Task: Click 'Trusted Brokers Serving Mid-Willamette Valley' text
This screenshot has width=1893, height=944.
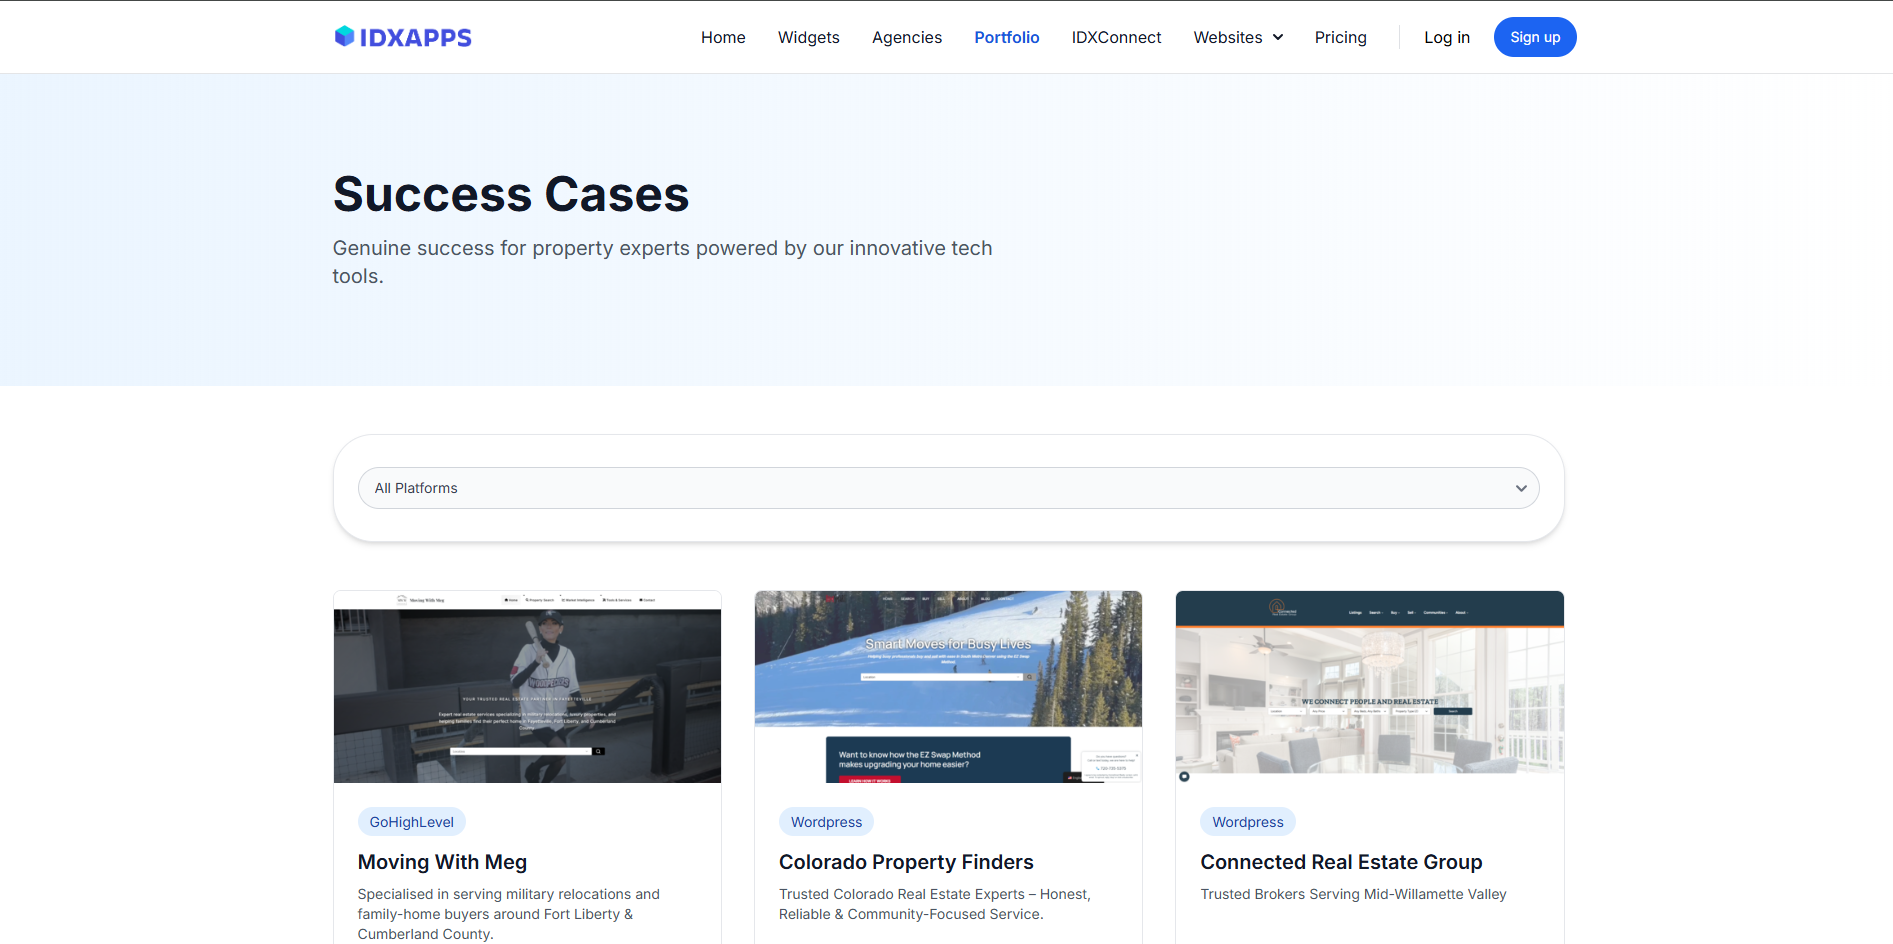Action: 1353,894
